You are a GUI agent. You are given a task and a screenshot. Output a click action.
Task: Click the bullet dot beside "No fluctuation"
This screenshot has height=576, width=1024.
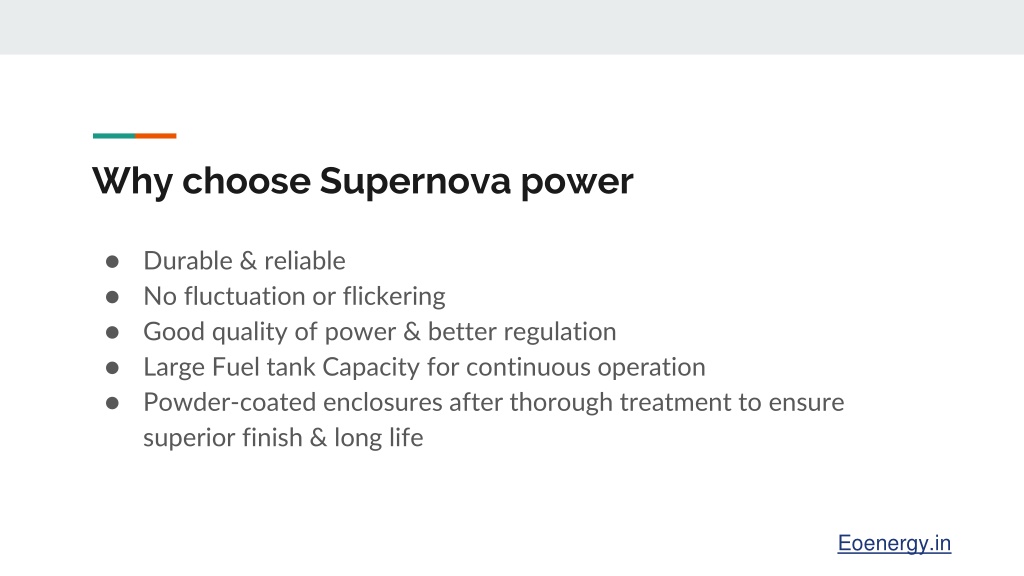point(112,297)
